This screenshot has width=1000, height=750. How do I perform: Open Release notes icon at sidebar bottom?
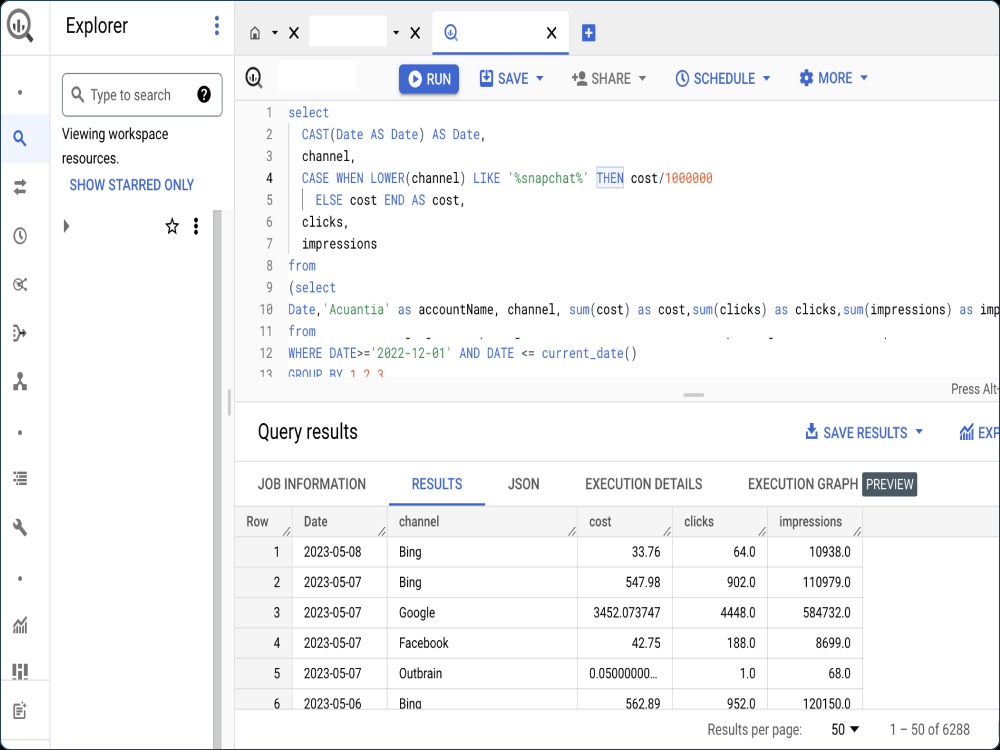click(x=20, y=710)
